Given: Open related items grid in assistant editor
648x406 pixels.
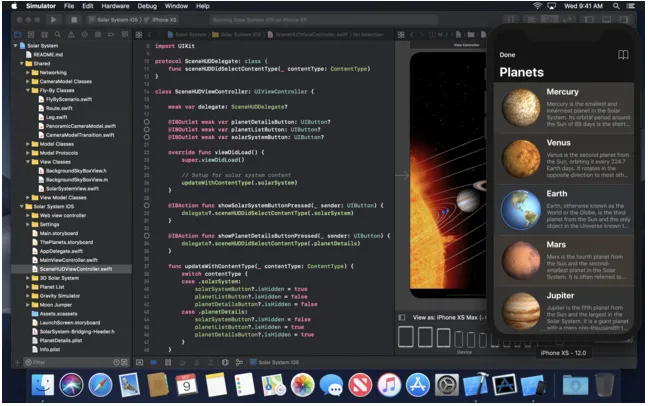Looking at the screenshot, I should click(x=401, y=35).
